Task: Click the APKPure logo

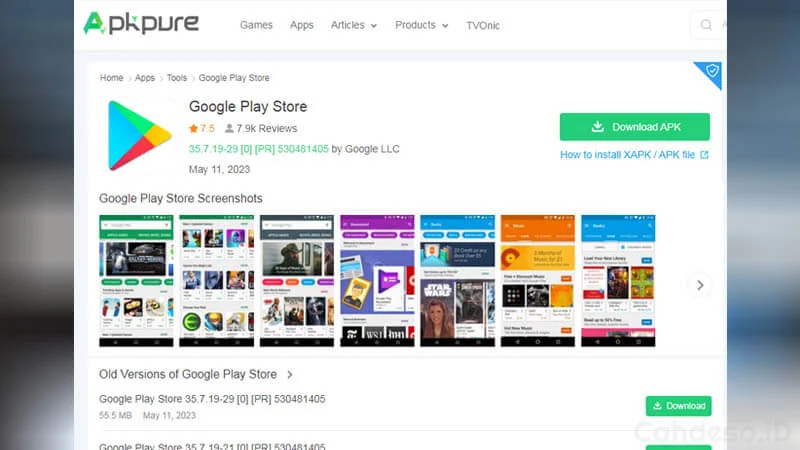Action: (141, 23)
